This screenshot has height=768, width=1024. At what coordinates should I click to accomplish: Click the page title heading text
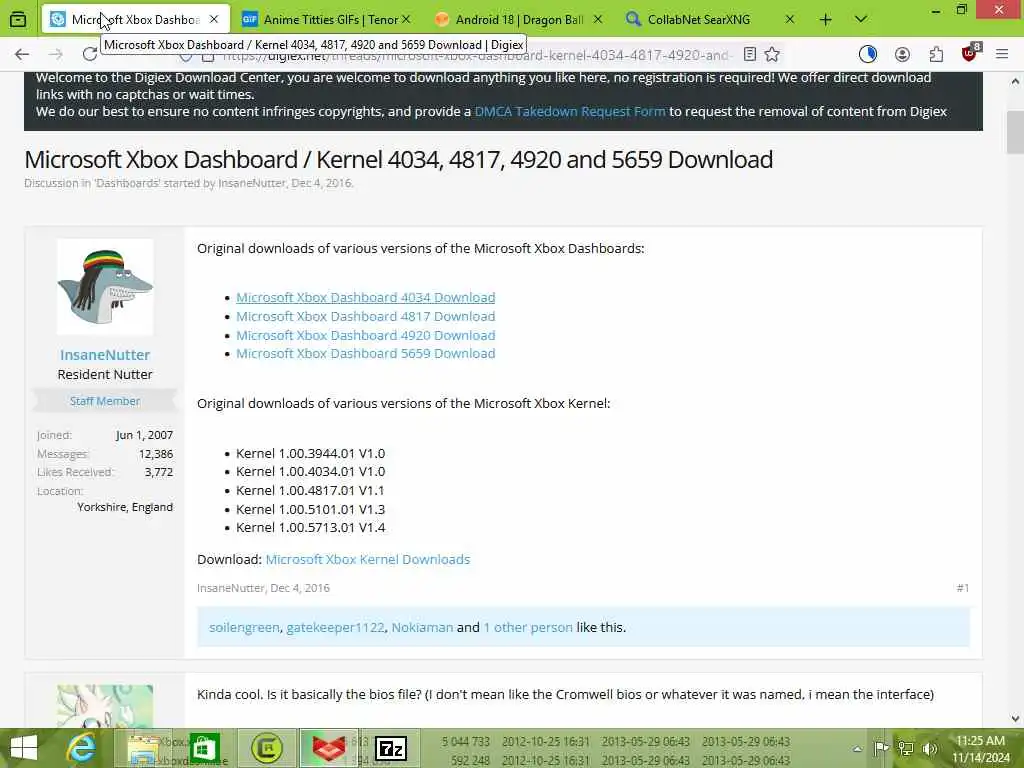point(398,159)
